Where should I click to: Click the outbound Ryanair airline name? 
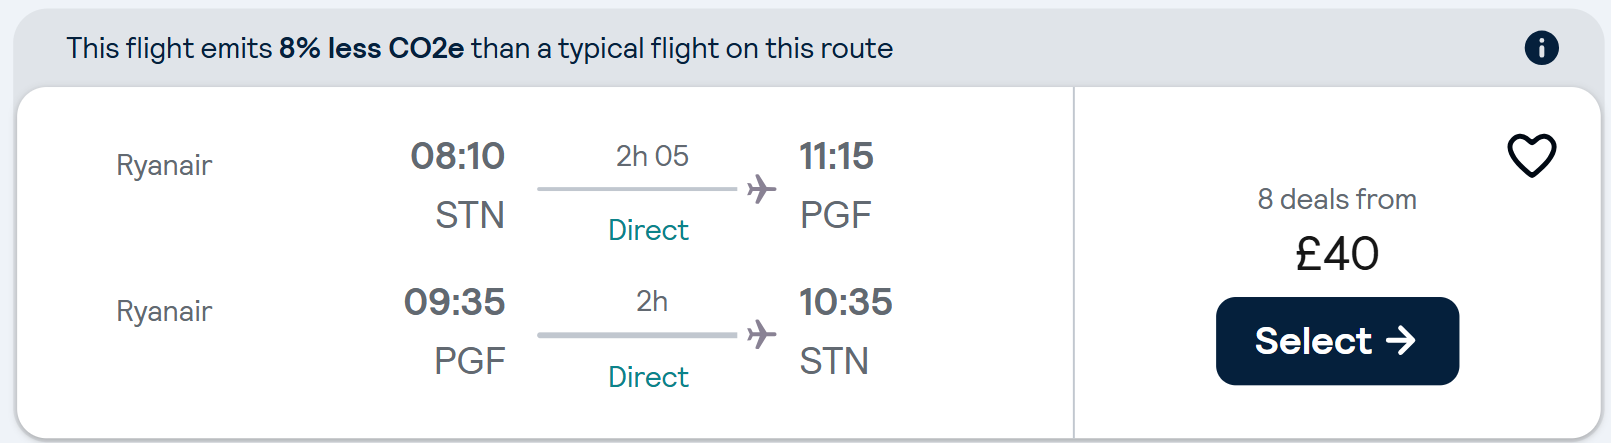point(164,165)
